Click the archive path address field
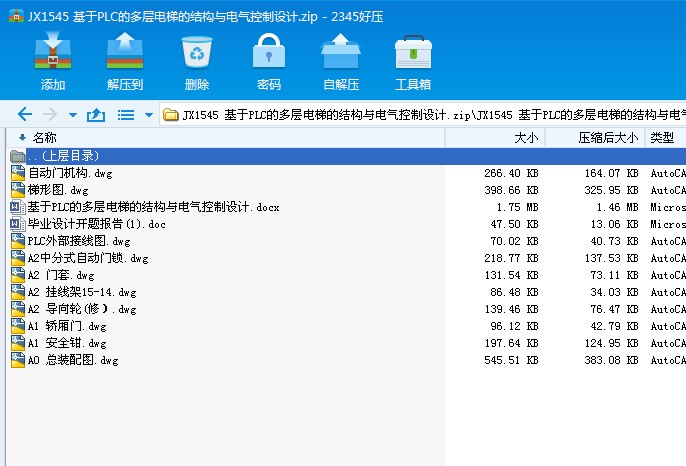Image resolution: width=686 pixels, height=466 pixels. pos(423,115)
